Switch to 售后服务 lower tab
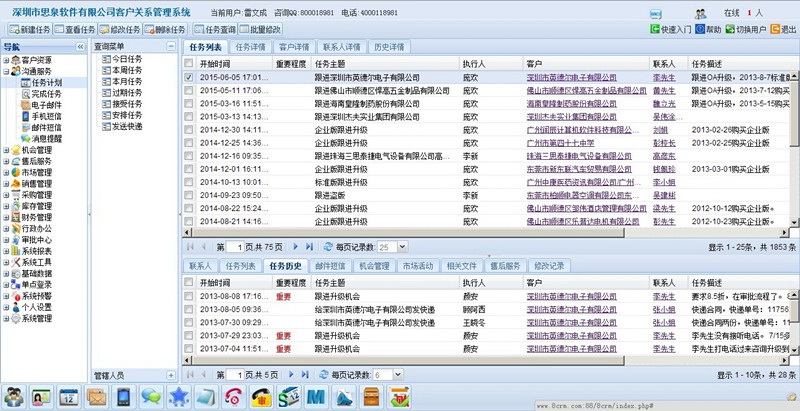This screenshot has height=411, width=800. (506, 266)
